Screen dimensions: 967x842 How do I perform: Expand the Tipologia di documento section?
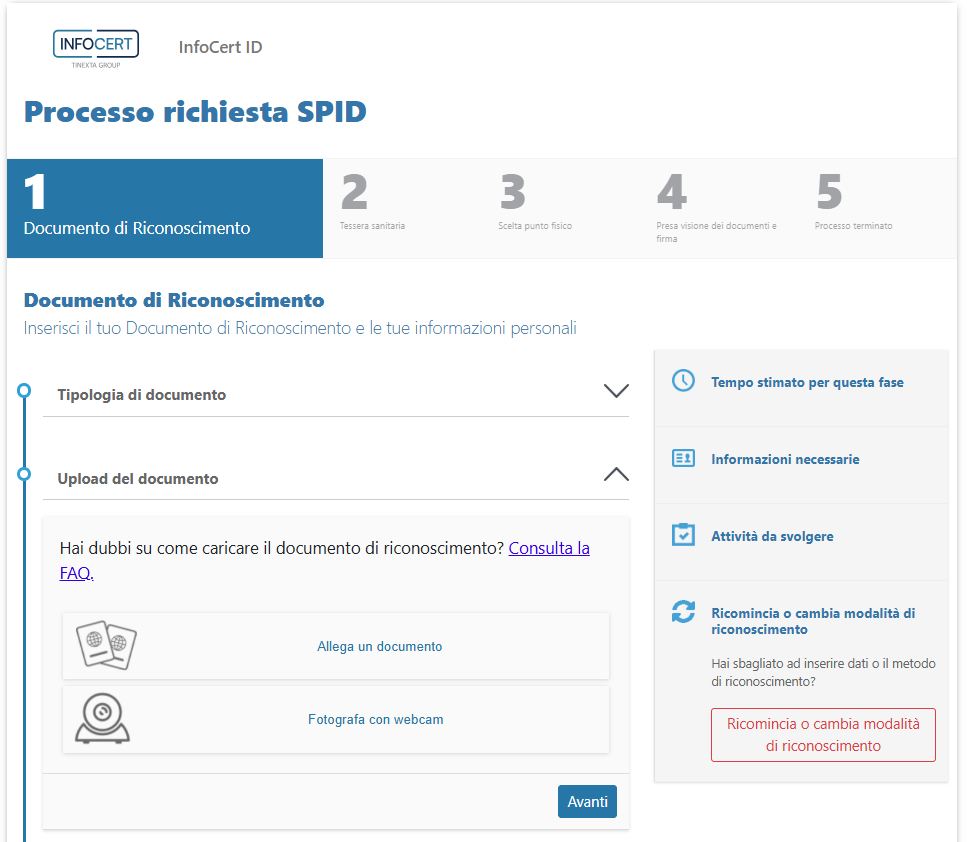[616, 391]
